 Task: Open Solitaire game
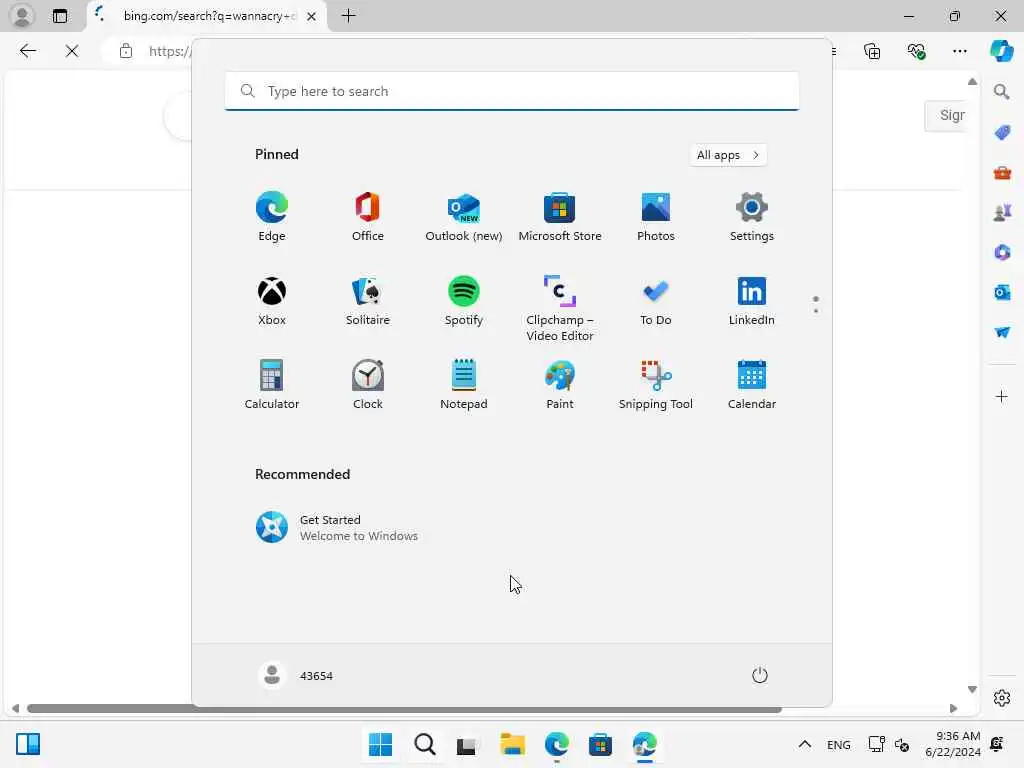click(x=368, y=301)
